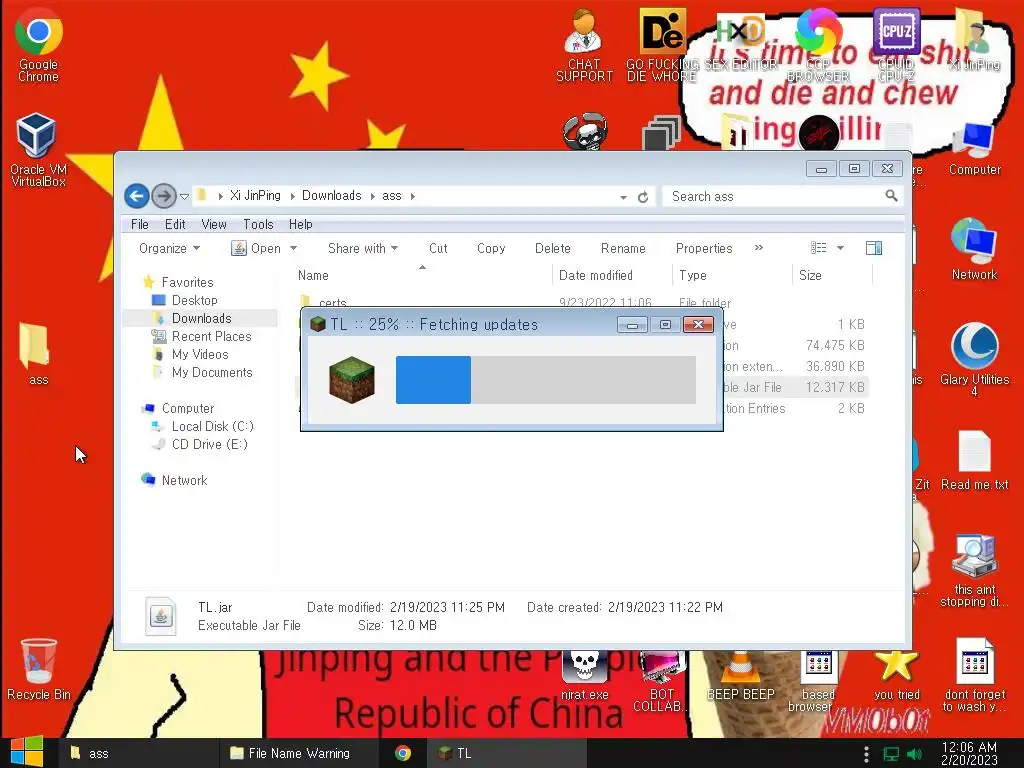Open the Edit menu
The image size is (1024, 768).
tap(175, 224)
